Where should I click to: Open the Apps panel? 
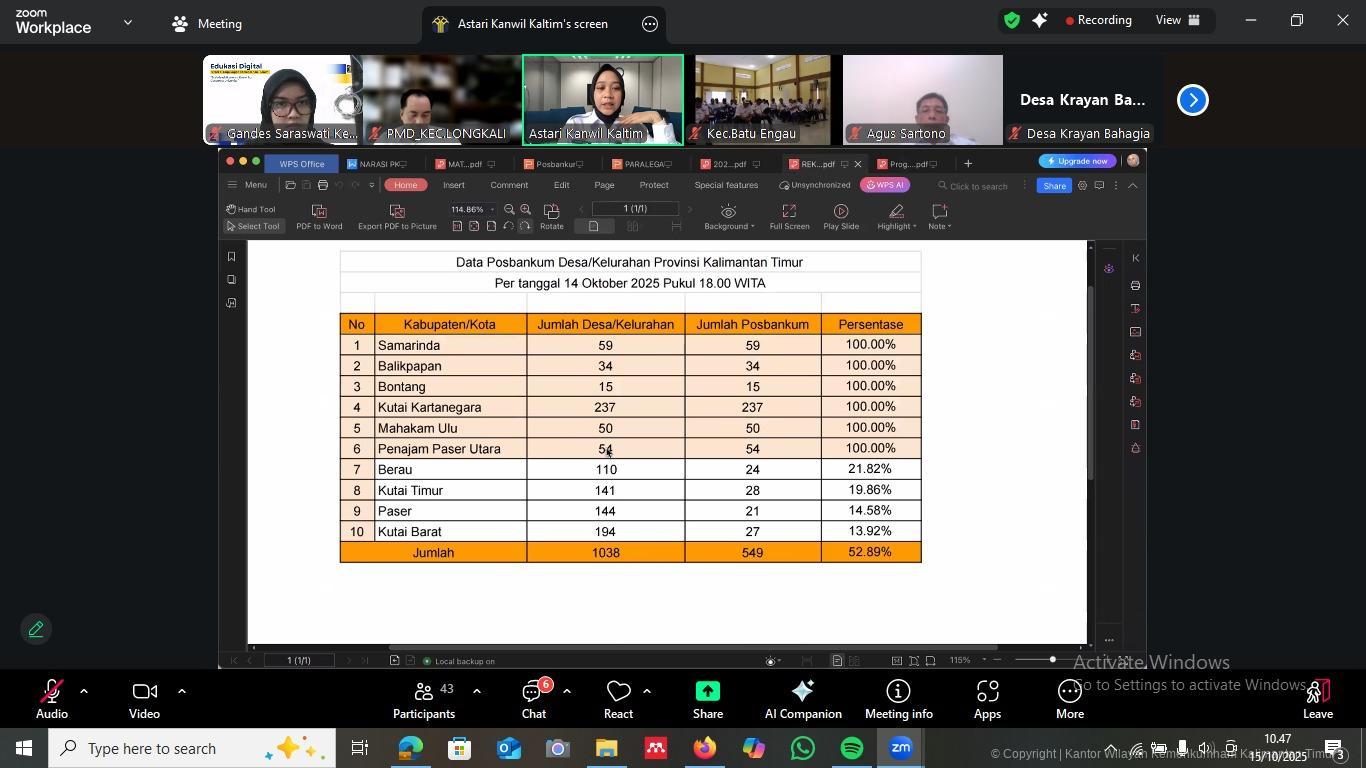987,699
